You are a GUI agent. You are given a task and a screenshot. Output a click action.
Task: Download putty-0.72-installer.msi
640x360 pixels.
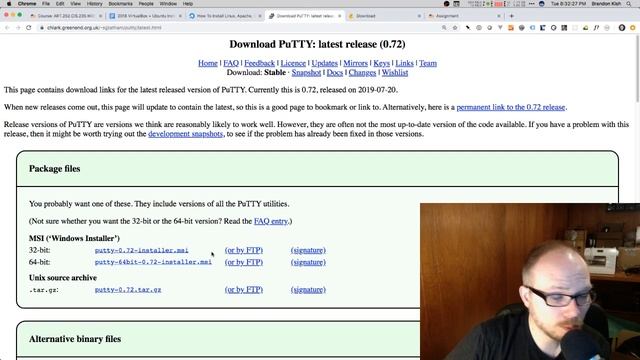[x=142, y=250]
